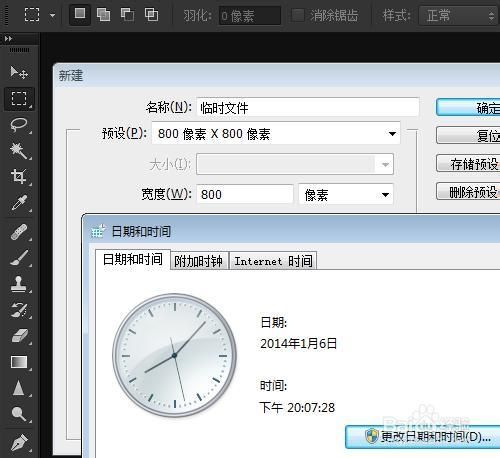Select the Lasso tool
The width and height of the screenshot is (500, 458).
(19, 125)
